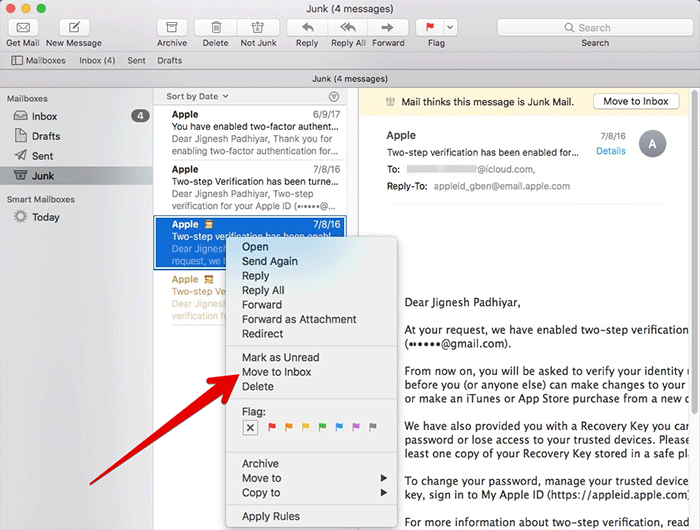700x530 pixels.
Task: Choose Forward as Attachment in context menu
Action: 312,319
